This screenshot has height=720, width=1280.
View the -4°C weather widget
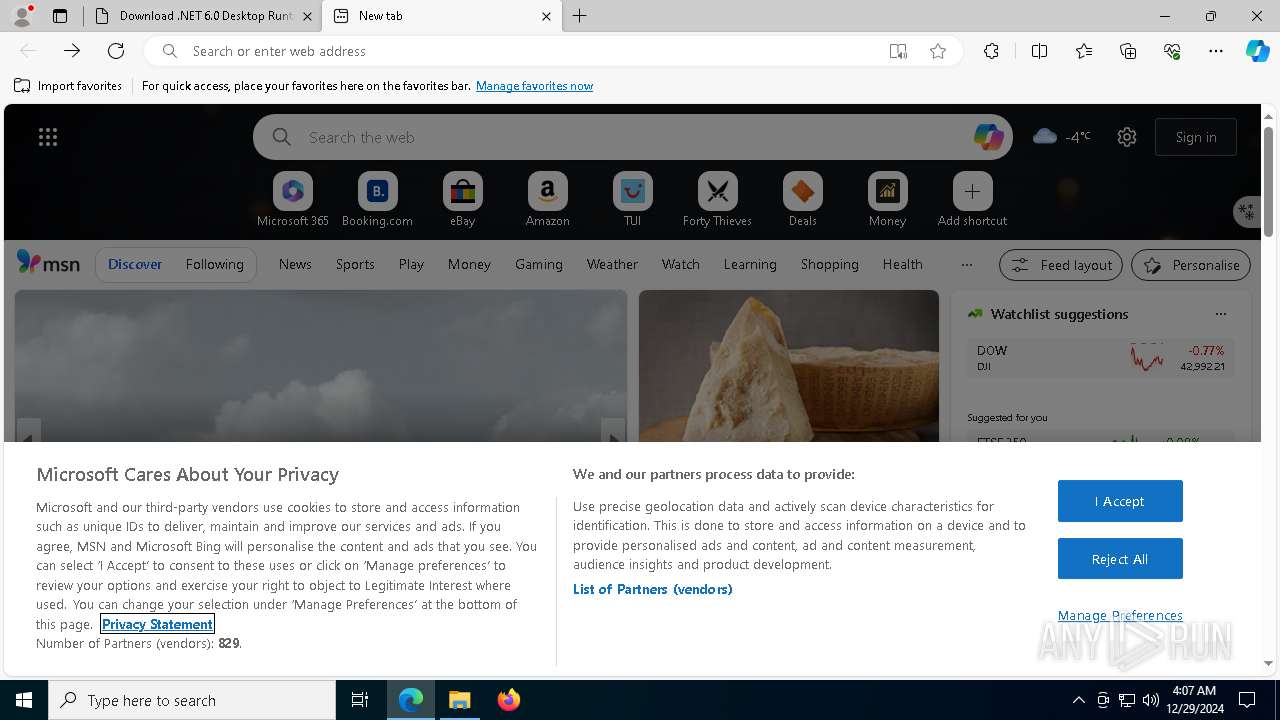click(1062, 137)
